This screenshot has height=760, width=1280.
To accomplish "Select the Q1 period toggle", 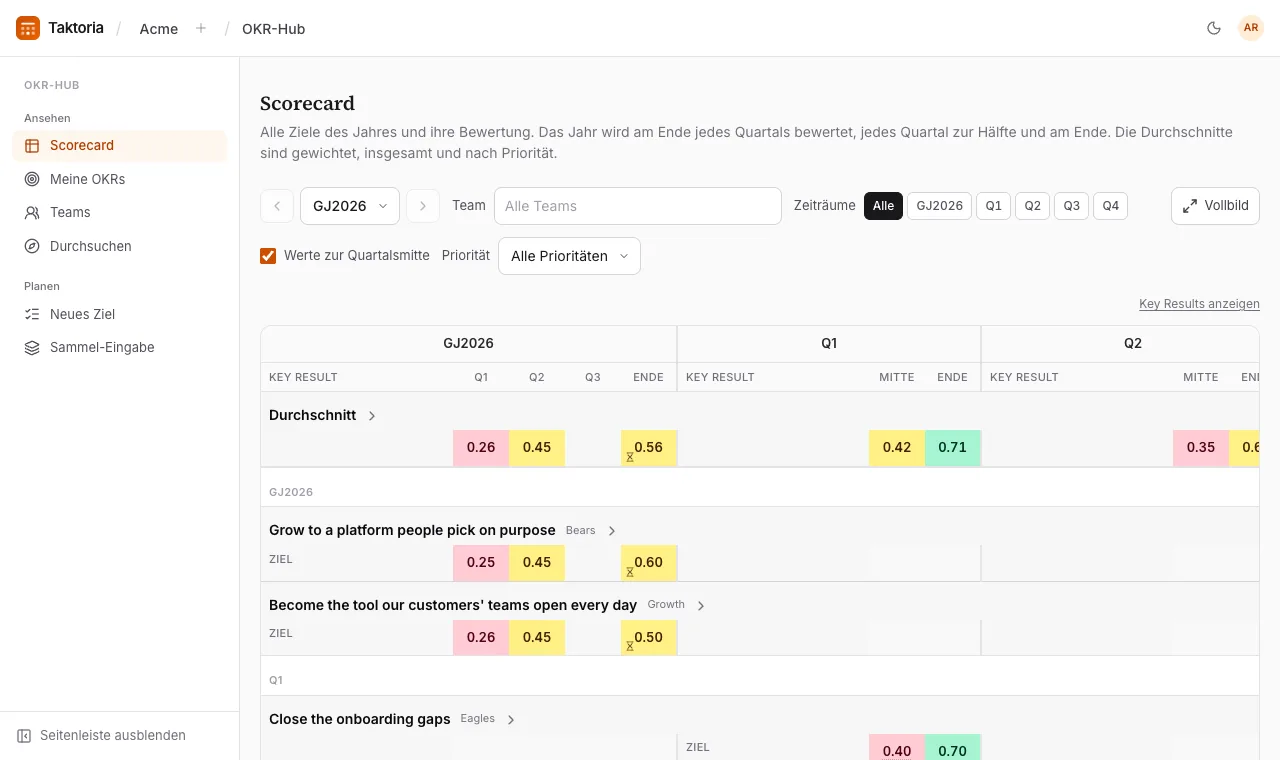I will click(x=993, y=206).
